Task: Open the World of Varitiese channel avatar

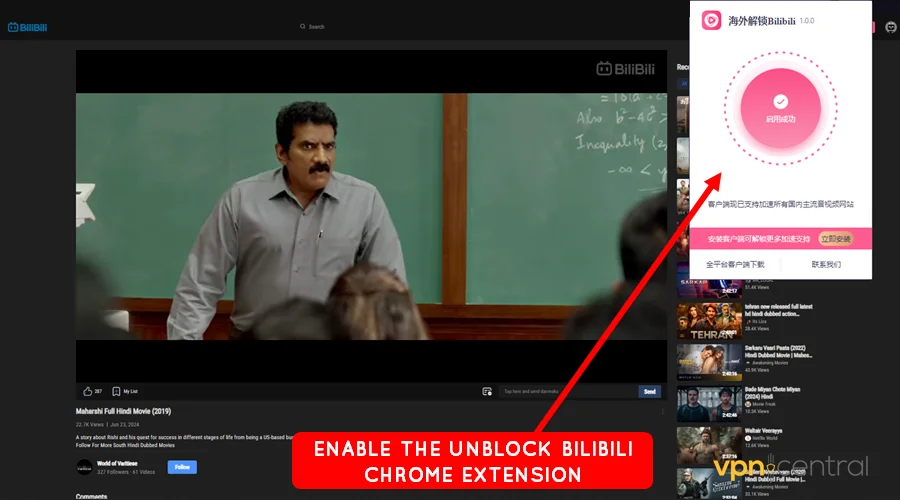Action: 84,467
